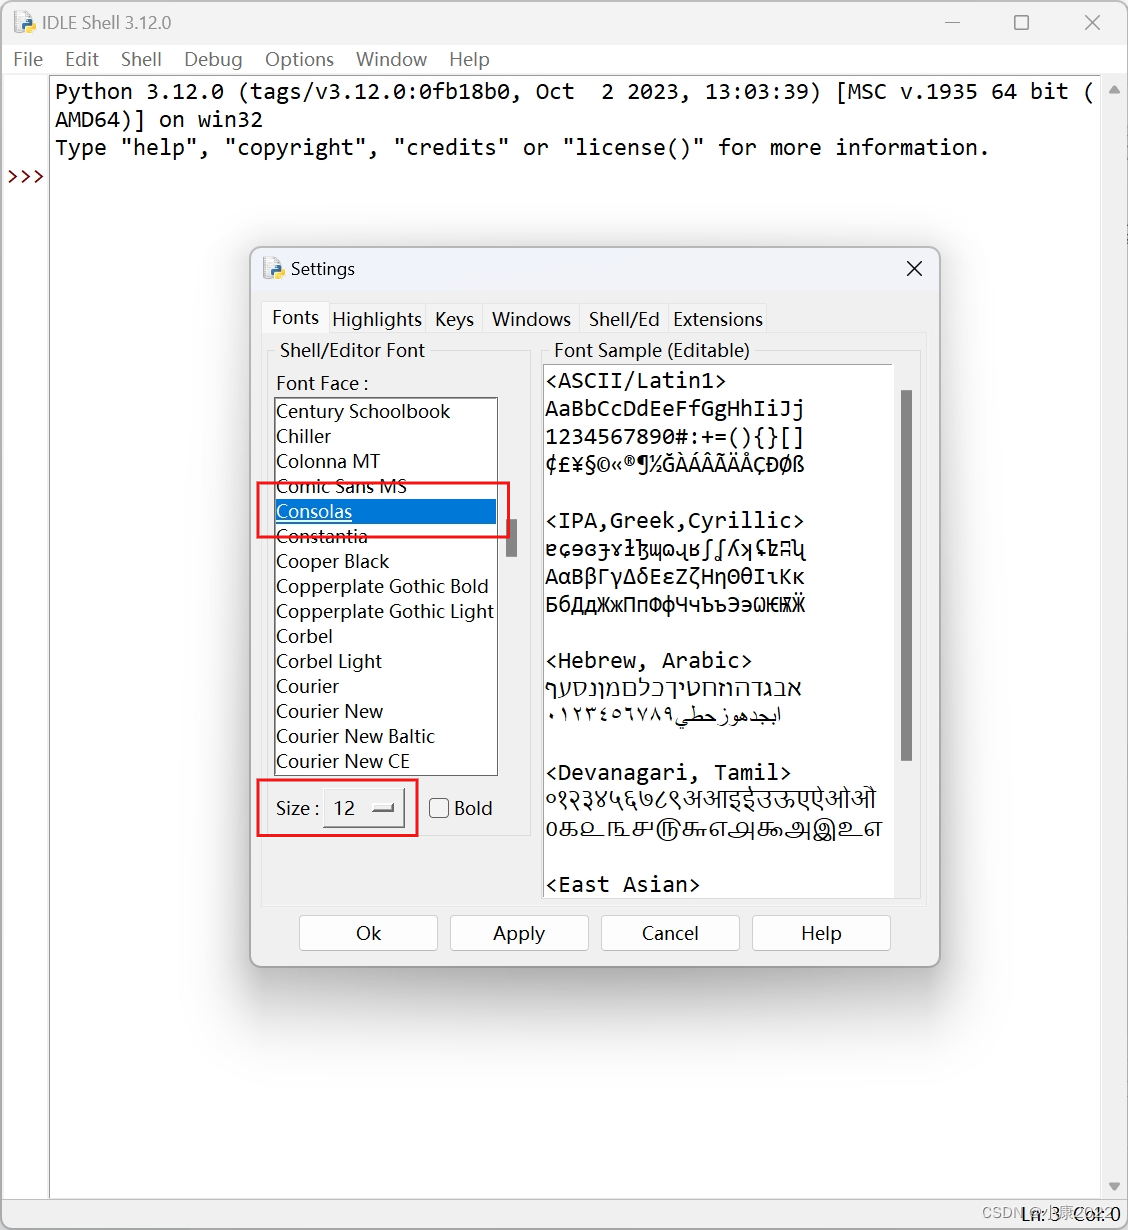Switch to the Fonts tab
This screenshot has width=1128, height=1230.
[x=295, y=317]
